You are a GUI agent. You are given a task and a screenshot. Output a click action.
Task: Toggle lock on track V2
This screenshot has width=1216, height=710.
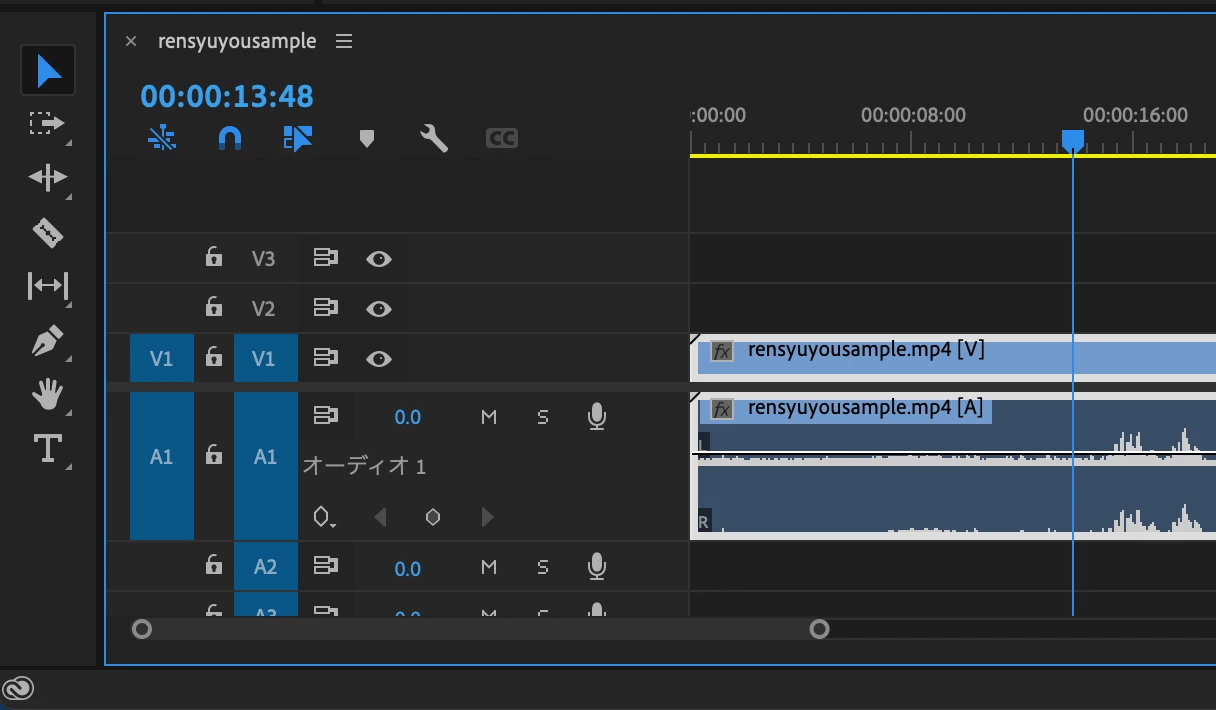click(x=213, y=306)
